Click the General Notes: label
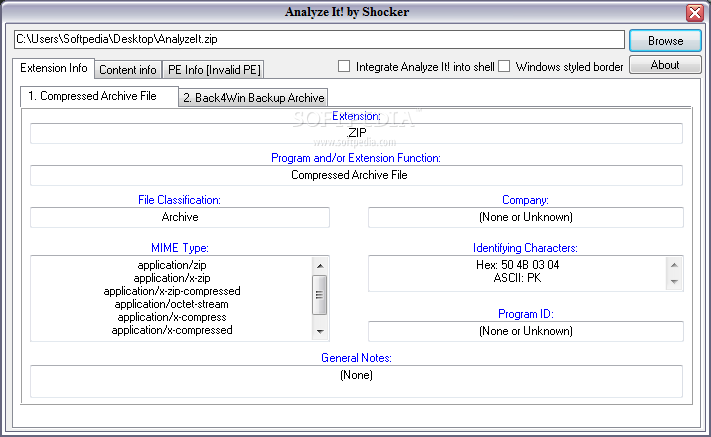The width and height of the screenshot is (711, 437). (356, 358)
